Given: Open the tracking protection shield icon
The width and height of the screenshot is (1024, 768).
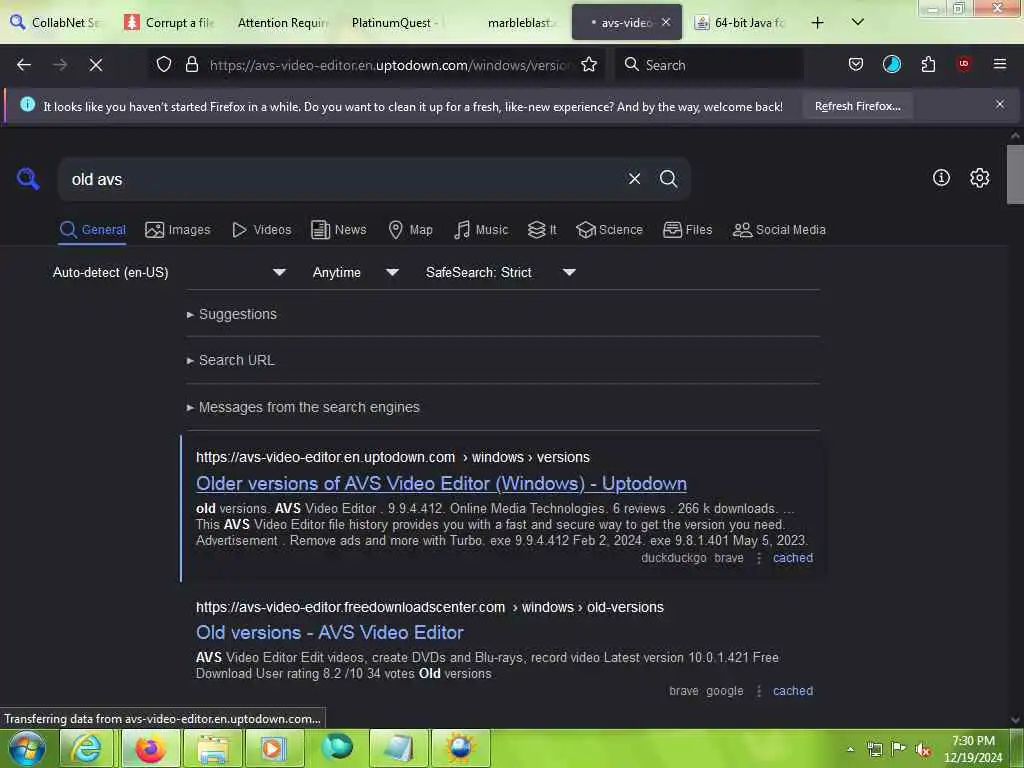Looking at the screenshot, I should tap(164, 65).
